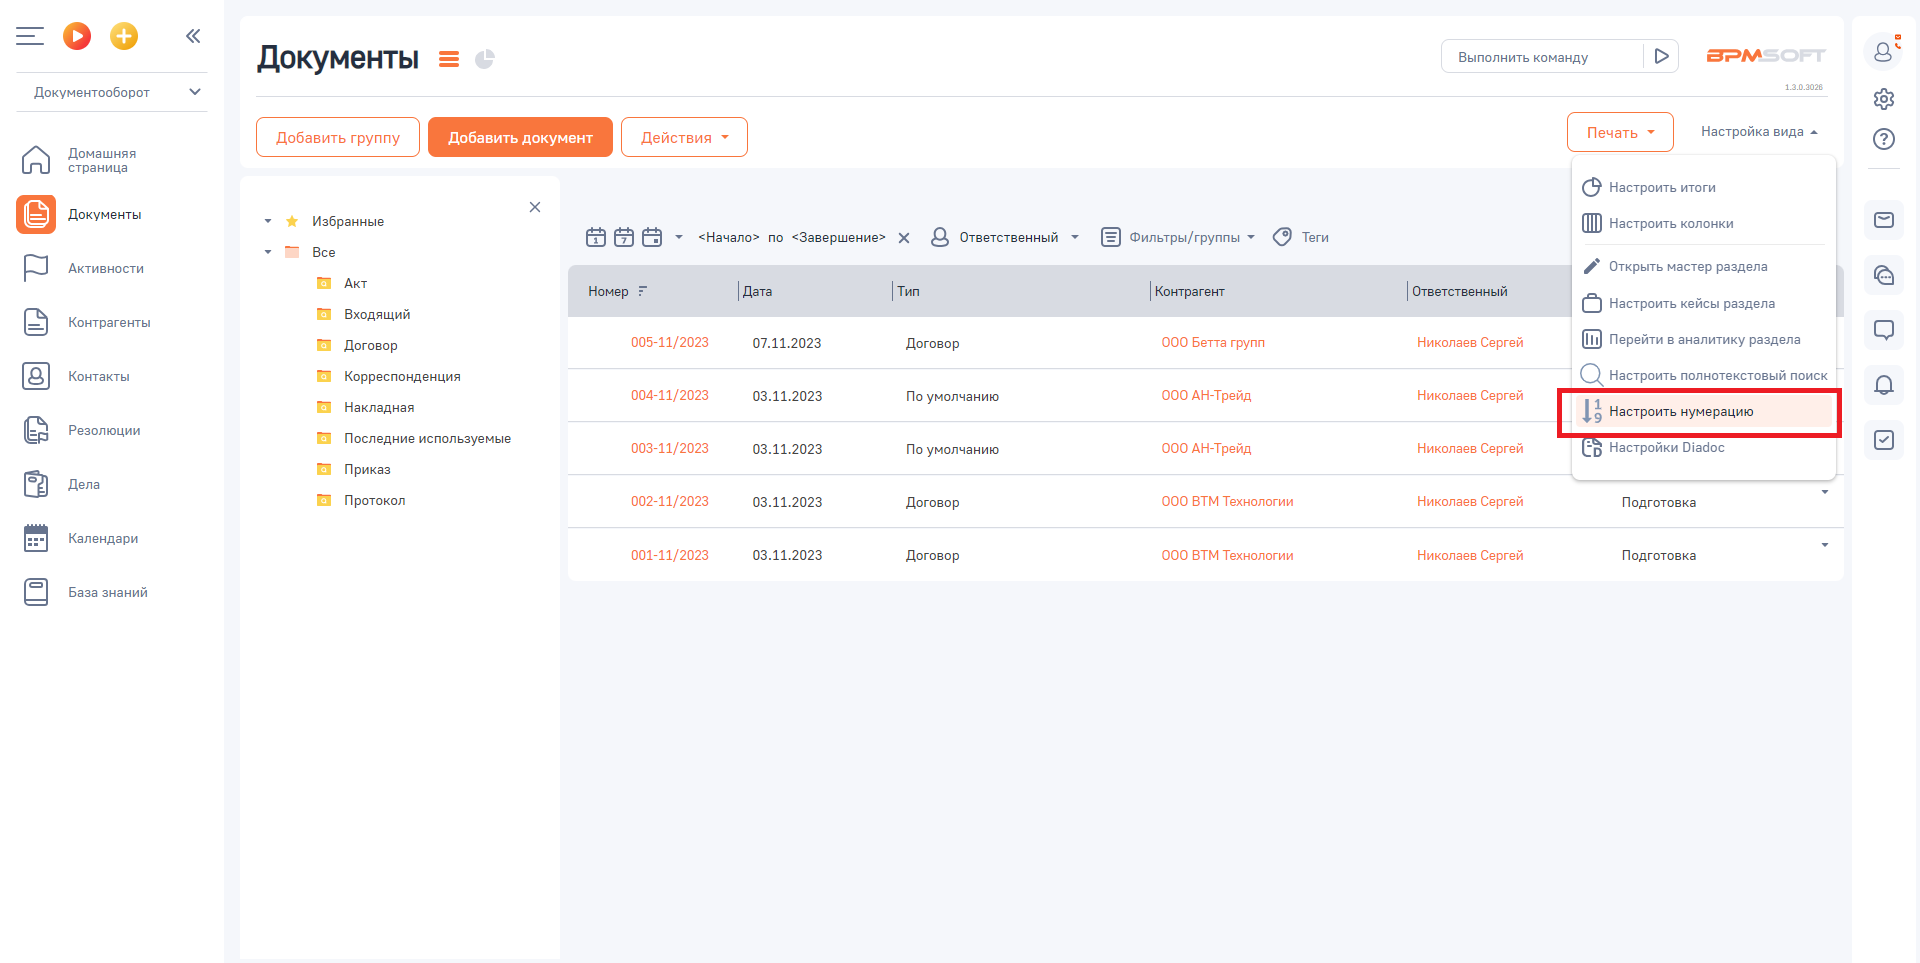This screenshot has height=963, width=1920.
Task: Click the Выполнить команду input field
Action: (x=1543, y=57)
